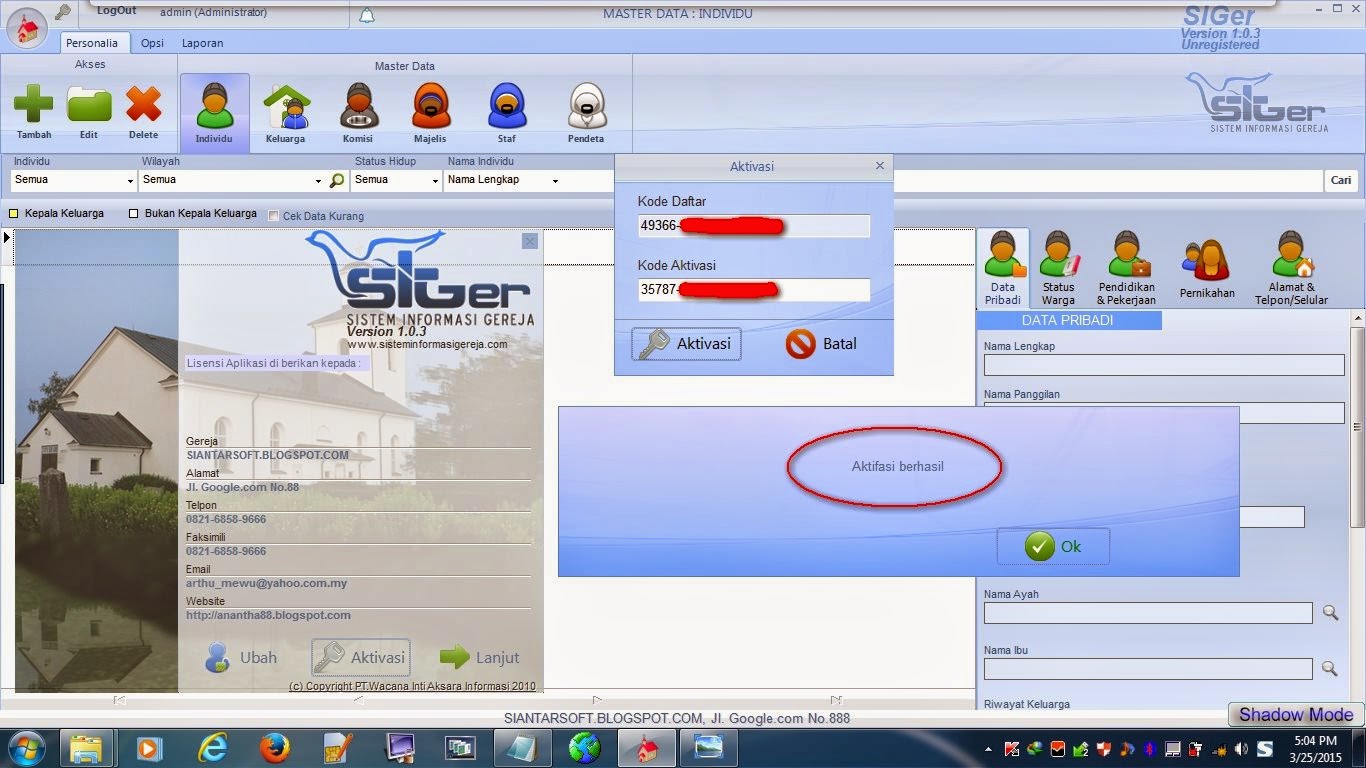Click the Tambah green plus icon
1366x768 pixels.
(x=33, y=105)
